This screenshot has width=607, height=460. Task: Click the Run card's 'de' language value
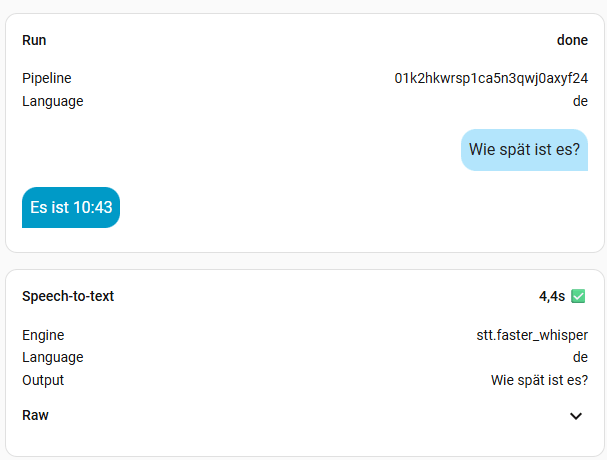click(x=580, y=101)
